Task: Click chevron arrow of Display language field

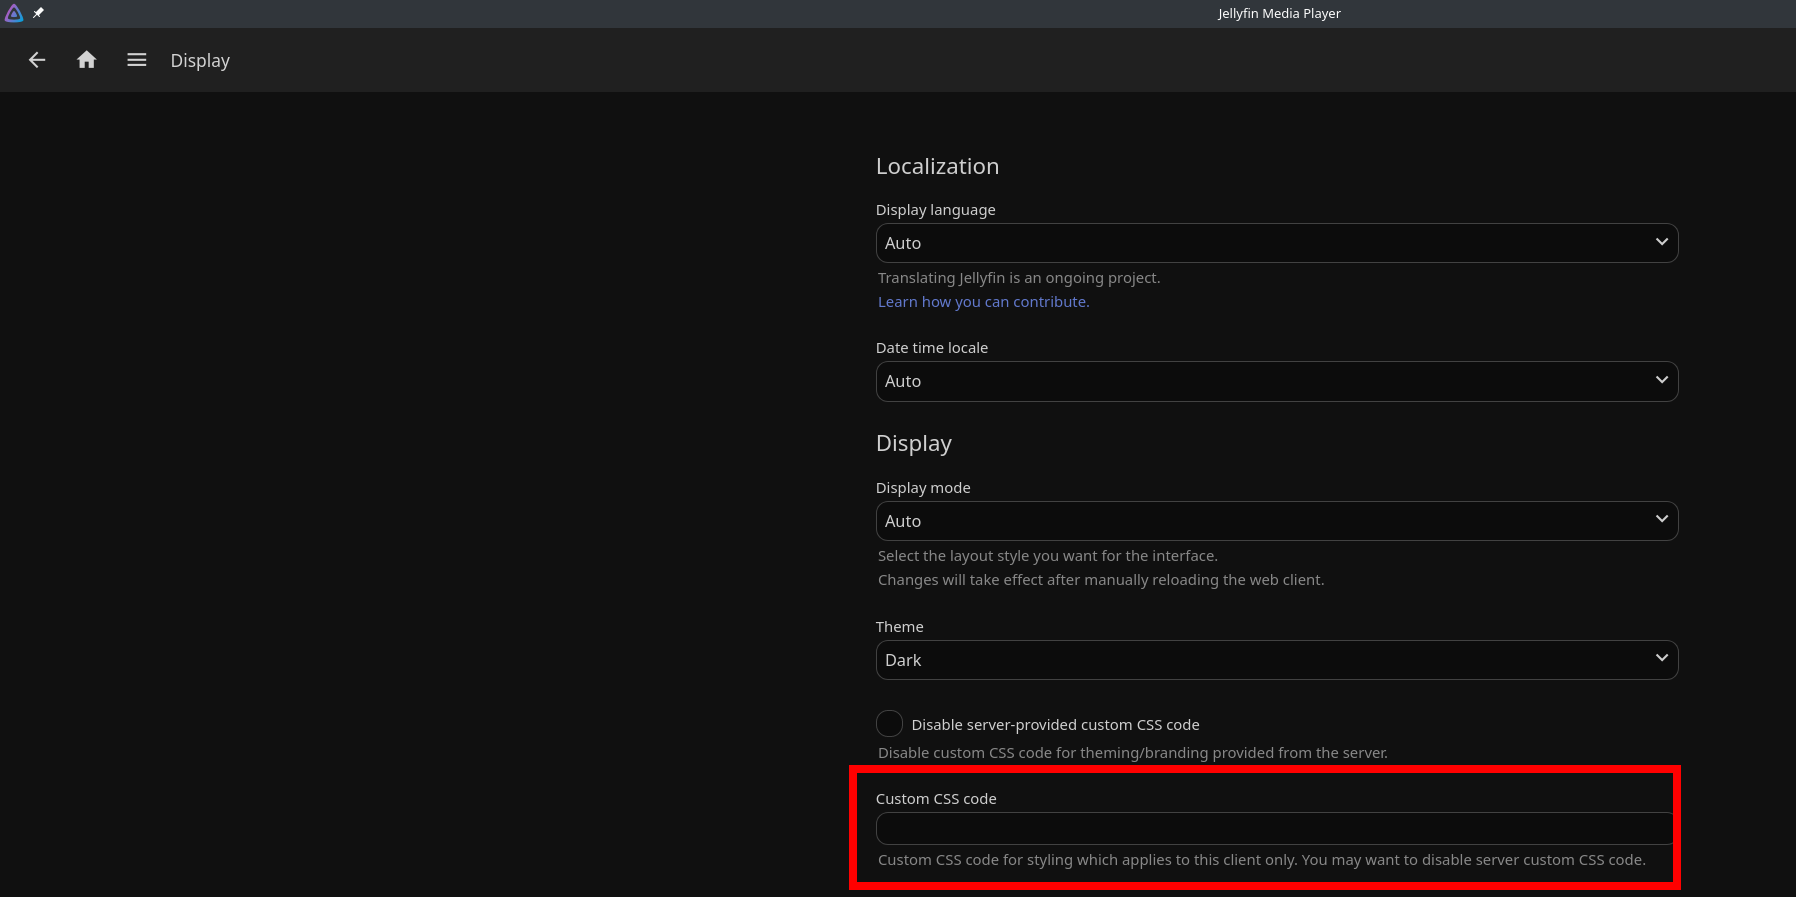Action: [x=1661, y=242]
